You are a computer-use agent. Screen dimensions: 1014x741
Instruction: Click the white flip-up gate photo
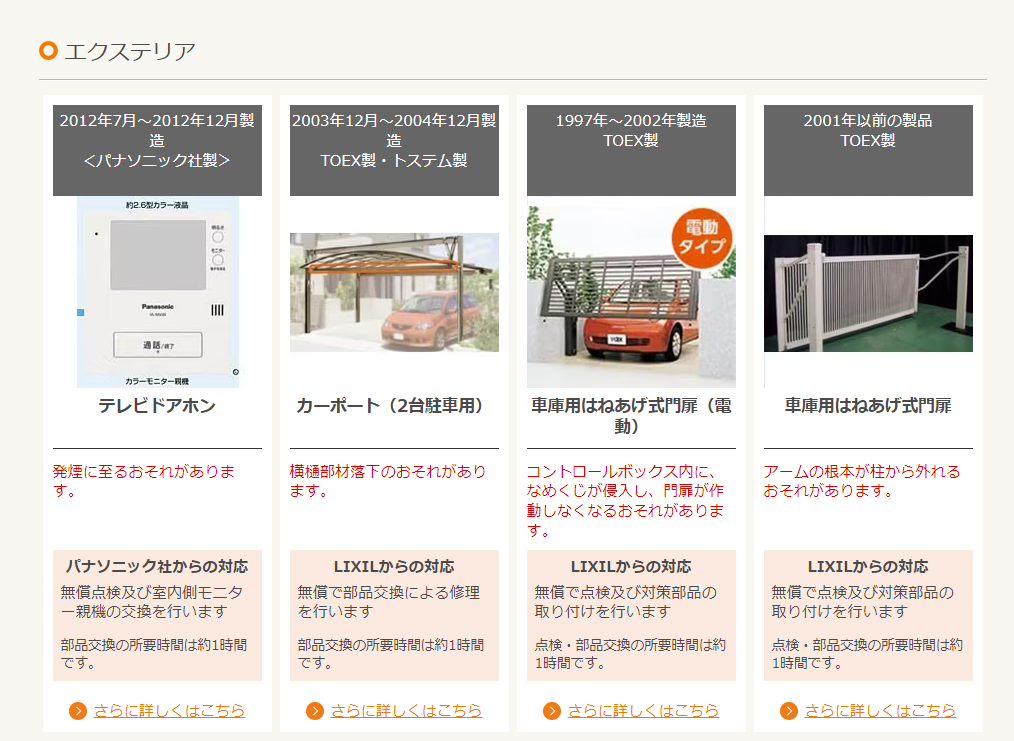(868, 293)
